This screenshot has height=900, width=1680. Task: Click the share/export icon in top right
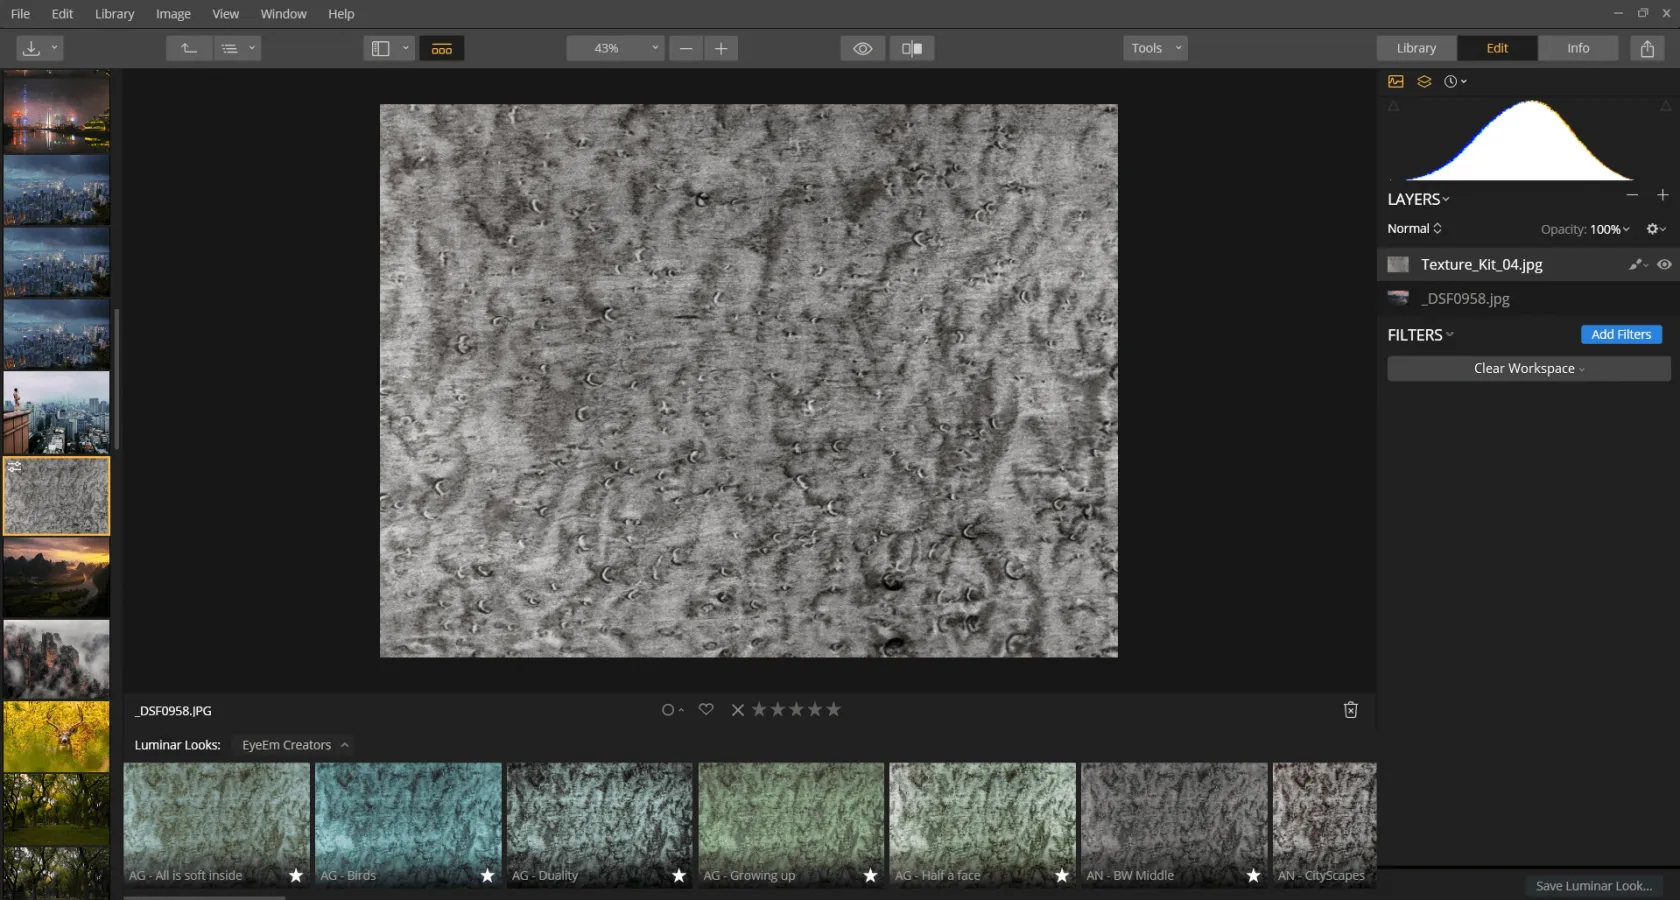point(1647,48)
